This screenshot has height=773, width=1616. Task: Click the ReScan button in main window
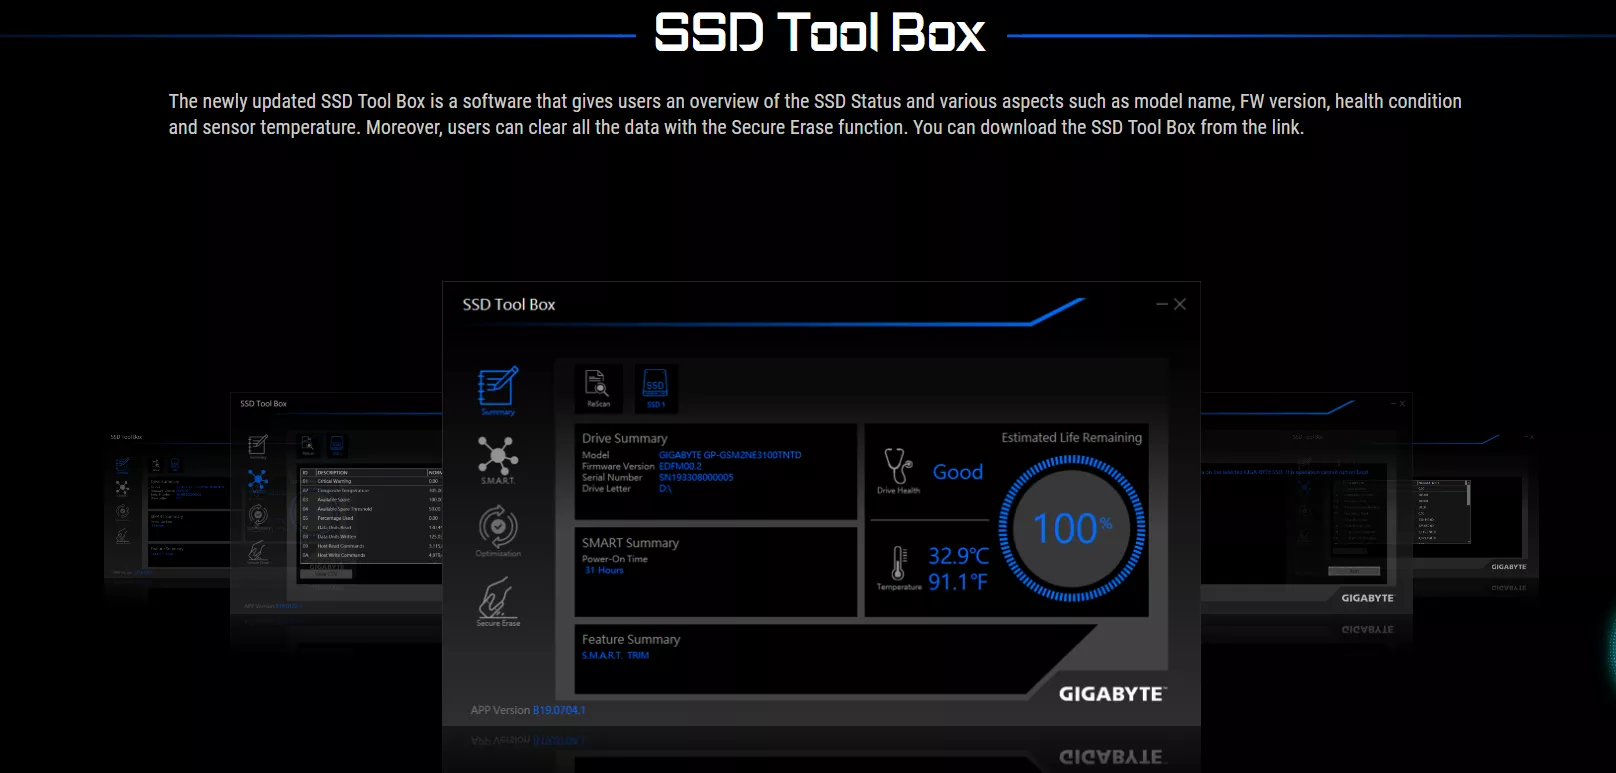click(x=598, y=388)
